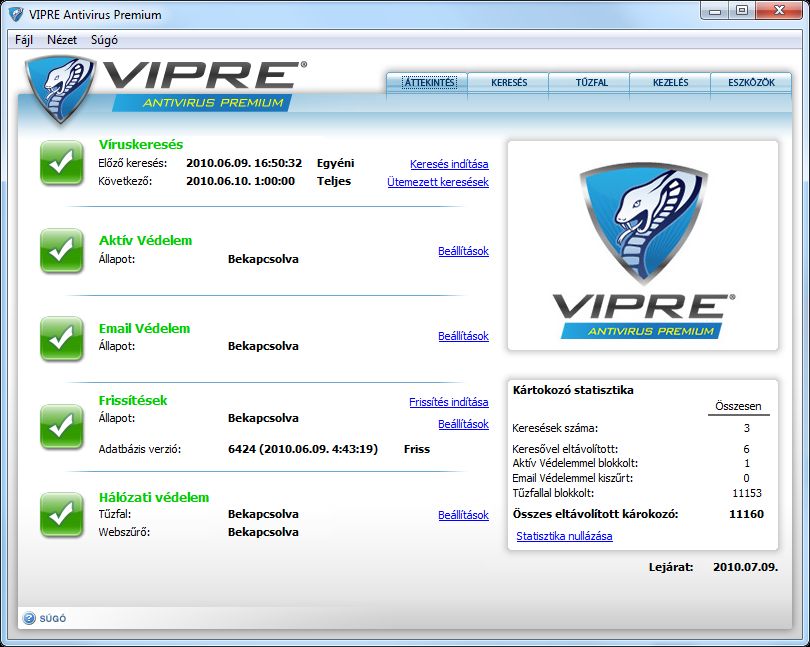The height and width of the screenshot is (647, 810).
Task: Open the Súgó menu
Action: tap(103, 40)
